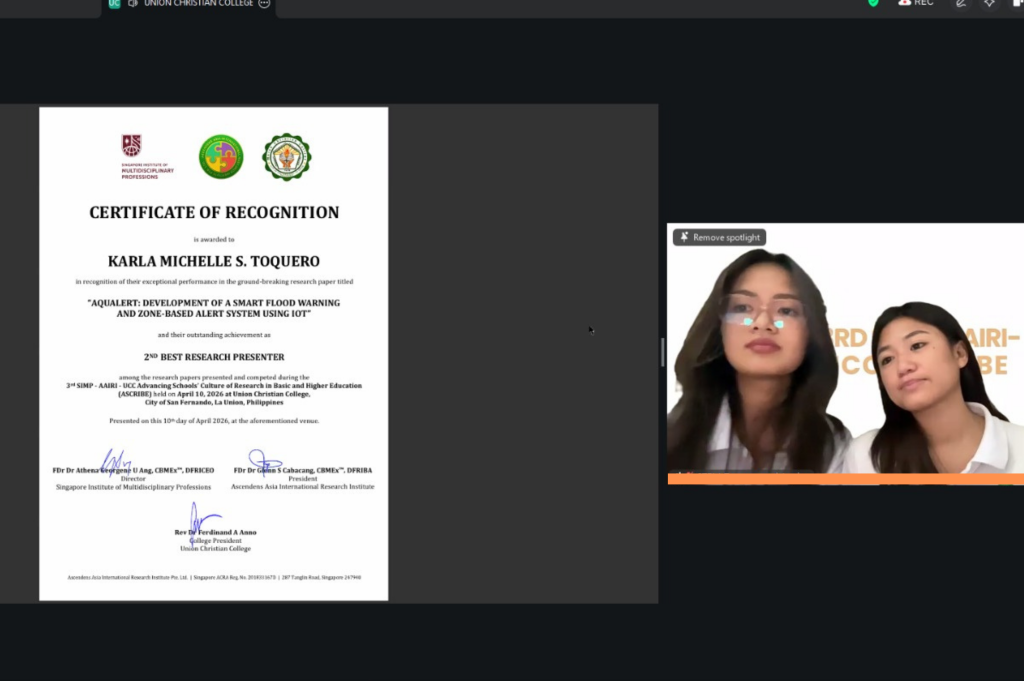This screenshot has width=1024, height=681.
Task: Click the Remove spotlight button
Action: coord(720,237)
